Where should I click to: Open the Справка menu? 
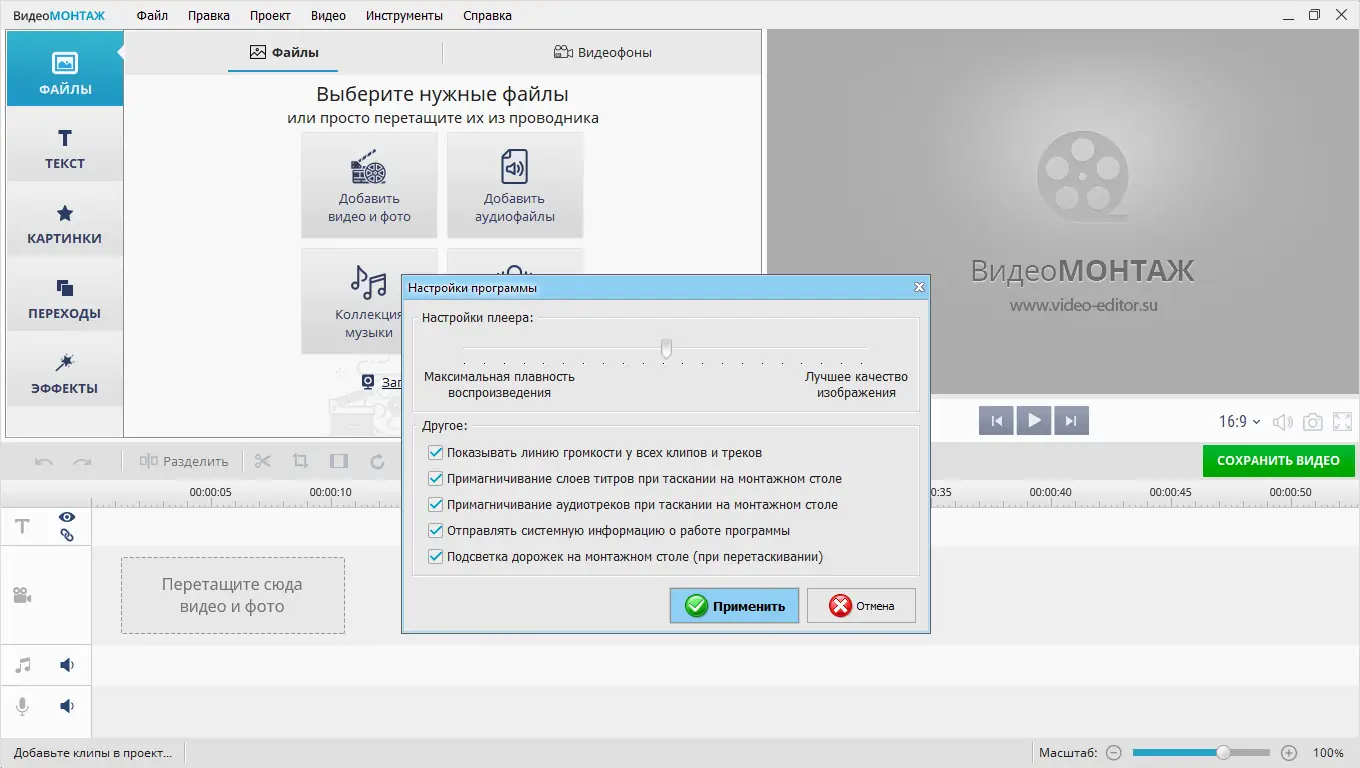coord(487,15)
